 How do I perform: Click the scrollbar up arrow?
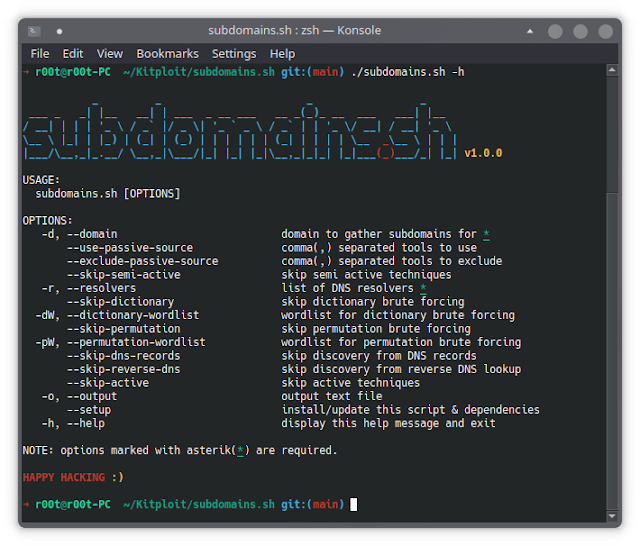pos(612,70)
